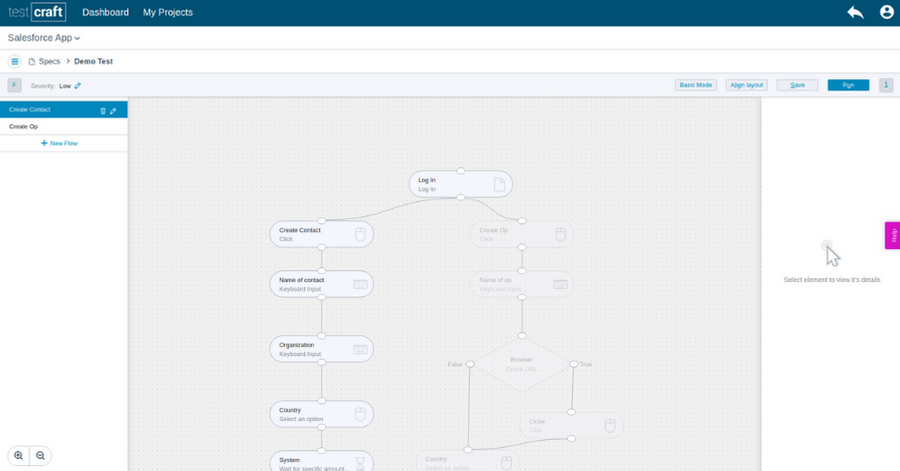Select the faded Close click node
The width and height of the screenshot is (900, 471).
[571, 426]
